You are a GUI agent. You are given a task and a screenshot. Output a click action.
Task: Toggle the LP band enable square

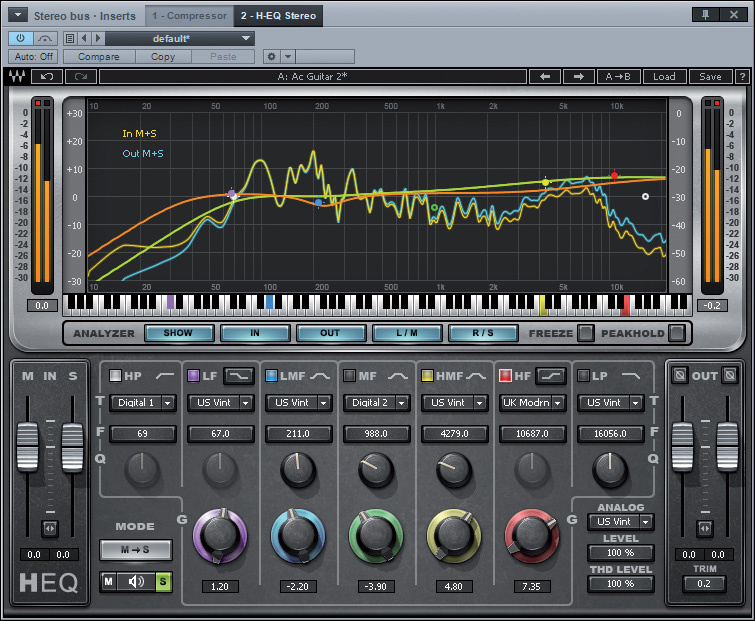point(583,375)
